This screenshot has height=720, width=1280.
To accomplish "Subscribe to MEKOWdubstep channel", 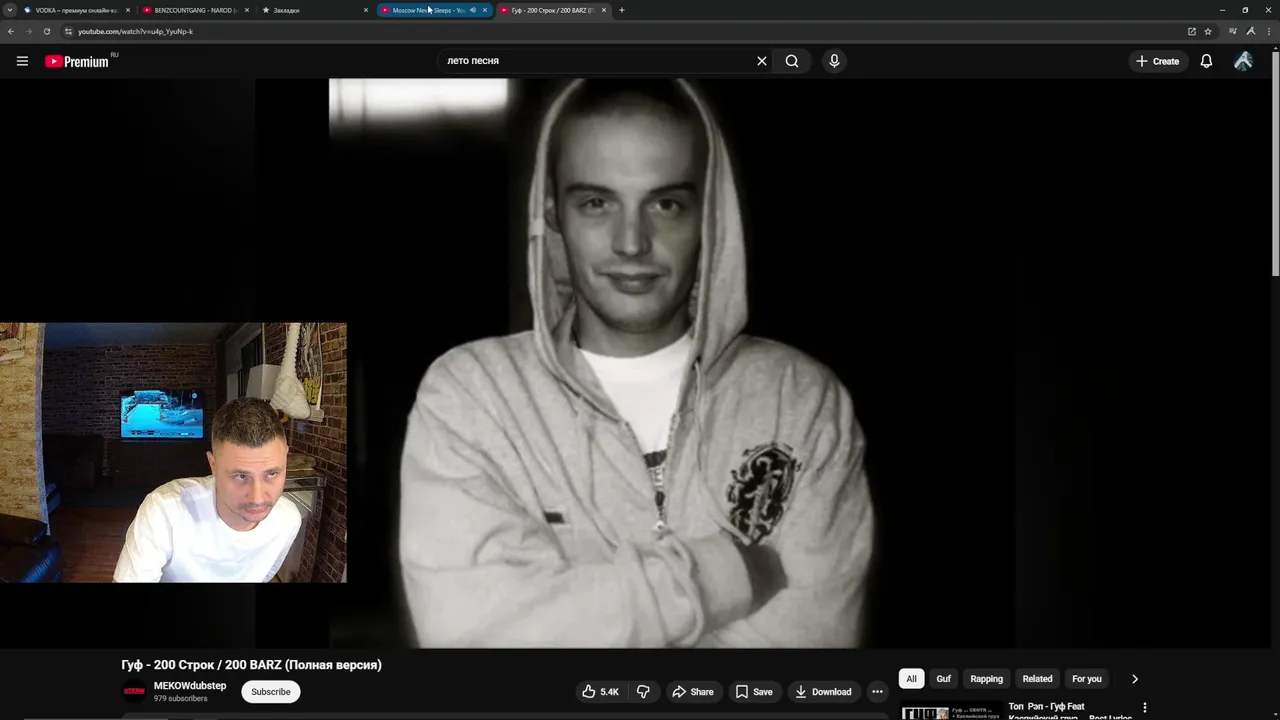I will (x=271, y=692).
